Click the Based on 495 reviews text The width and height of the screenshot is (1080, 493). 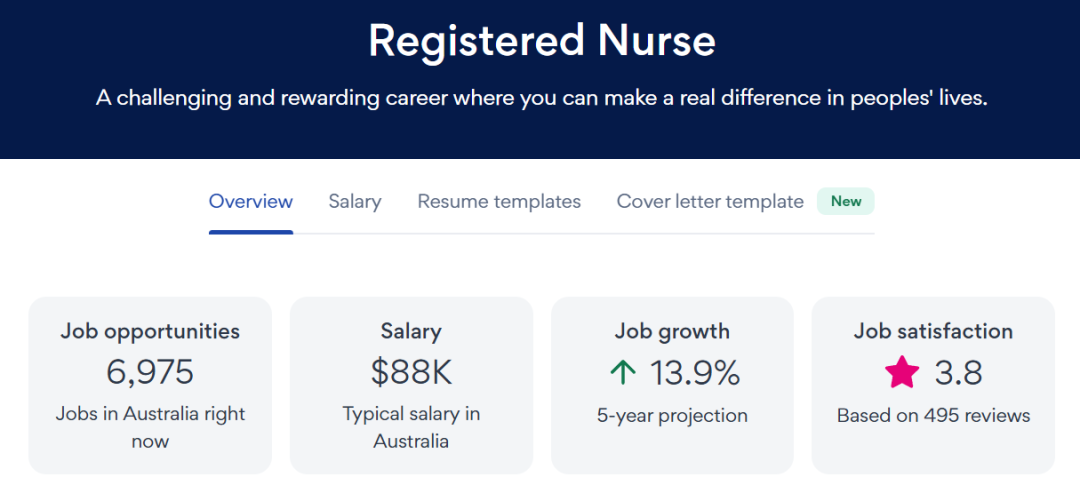(x=933, y=415)
